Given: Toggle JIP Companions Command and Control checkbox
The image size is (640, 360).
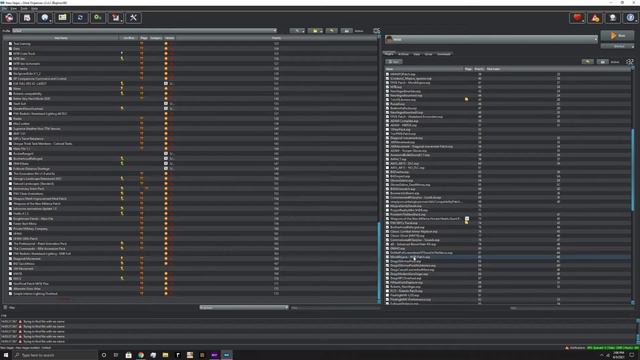Looking at the screenshot, I should tap(10, 78).
